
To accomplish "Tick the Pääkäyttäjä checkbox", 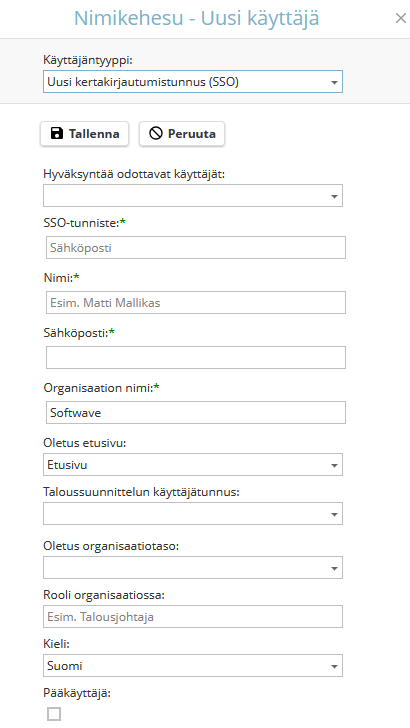I will (54, 714).
